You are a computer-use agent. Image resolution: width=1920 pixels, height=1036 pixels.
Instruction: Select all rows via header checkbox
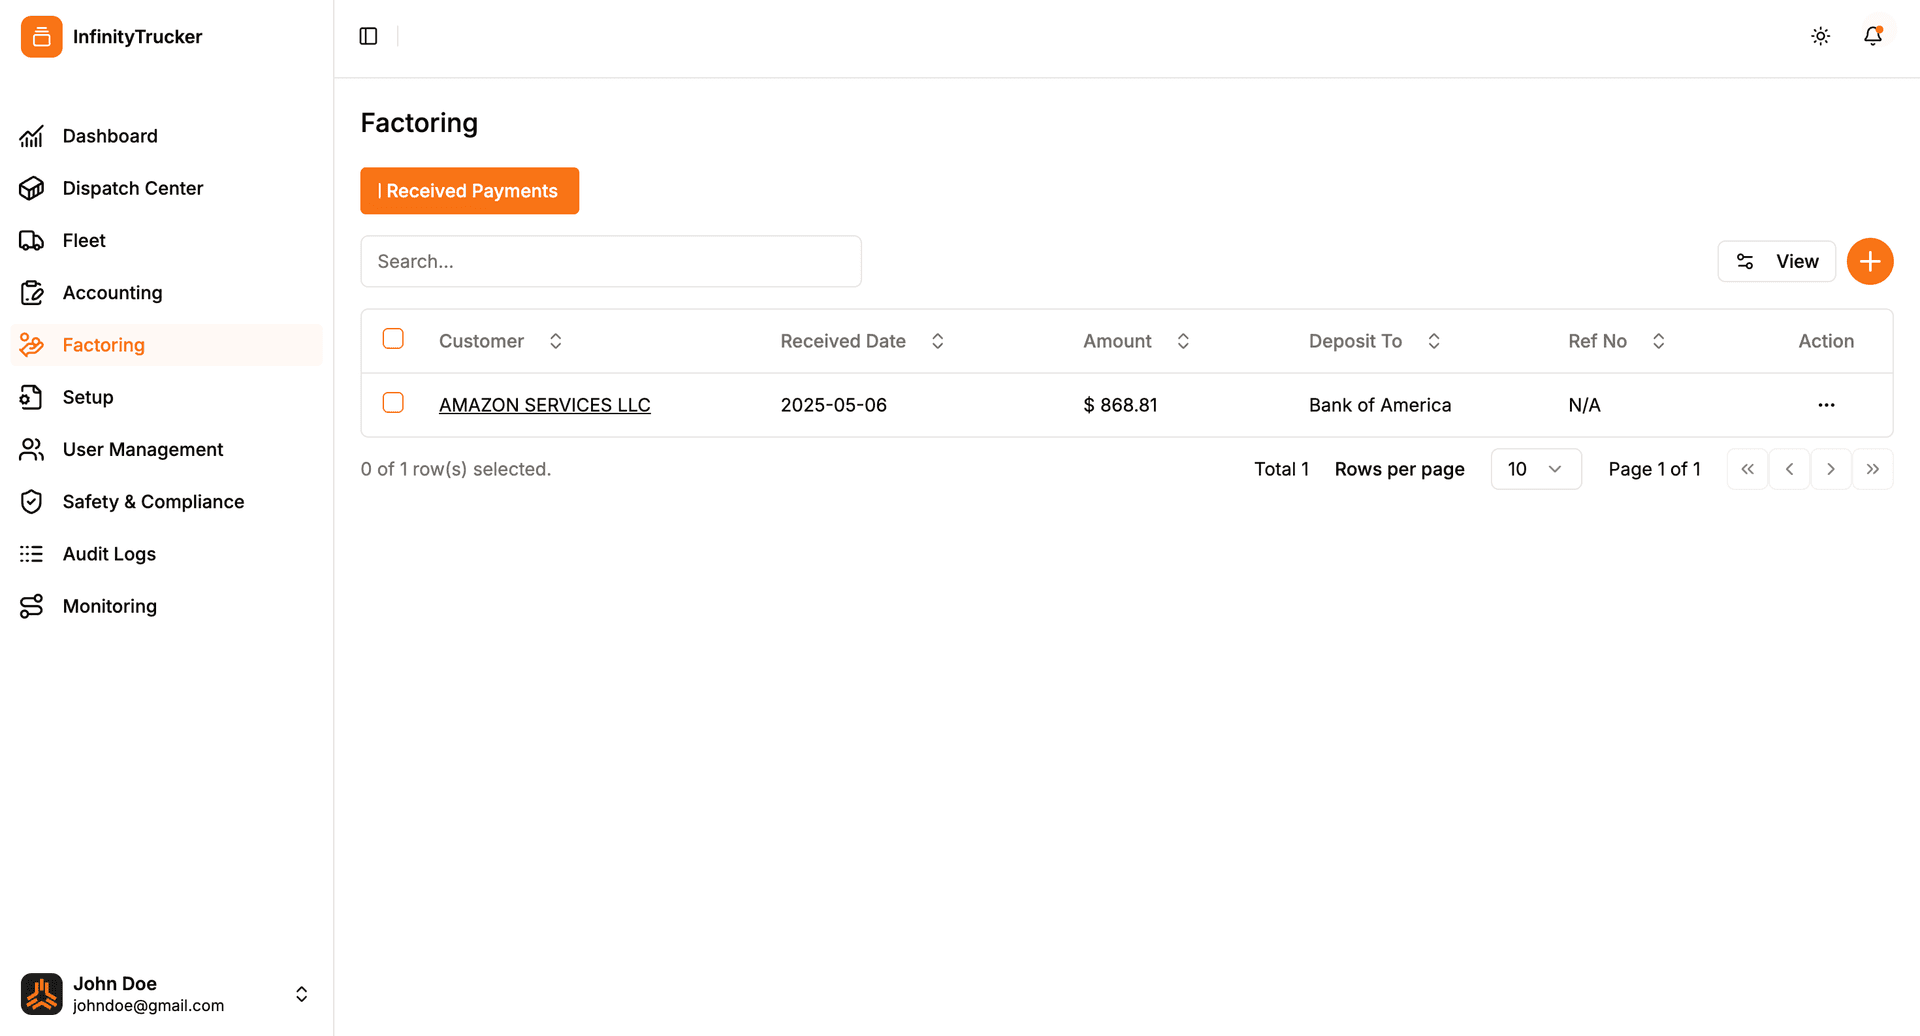393,339
